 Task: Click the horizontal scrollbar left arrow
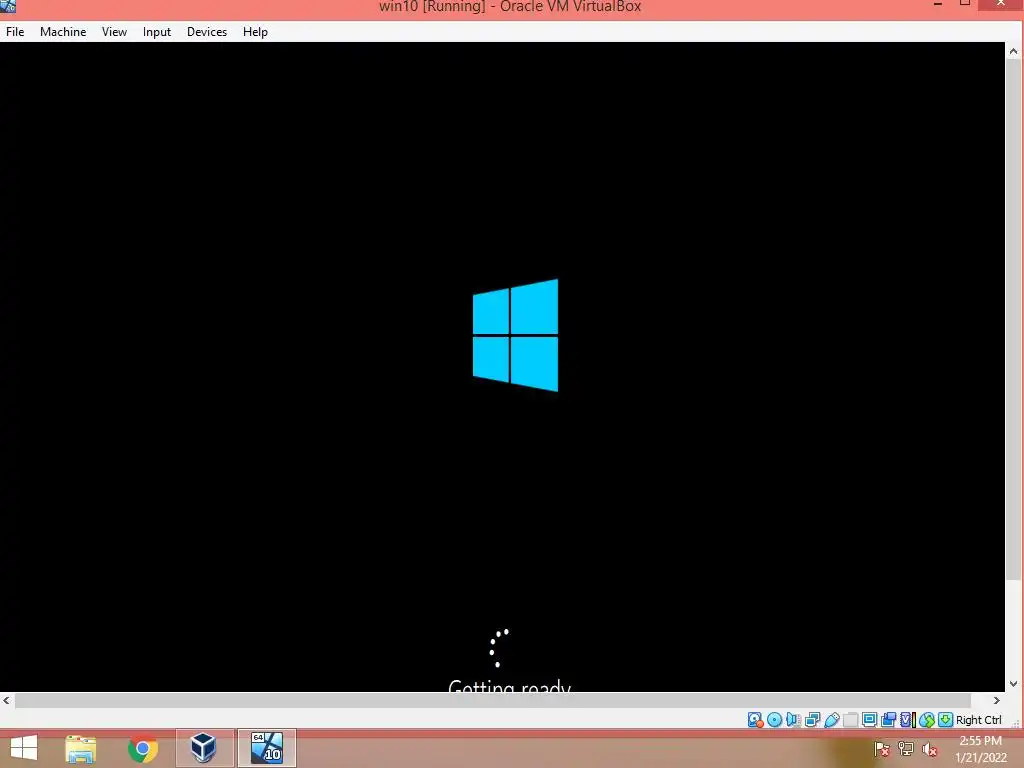click(x=7, y=700)
